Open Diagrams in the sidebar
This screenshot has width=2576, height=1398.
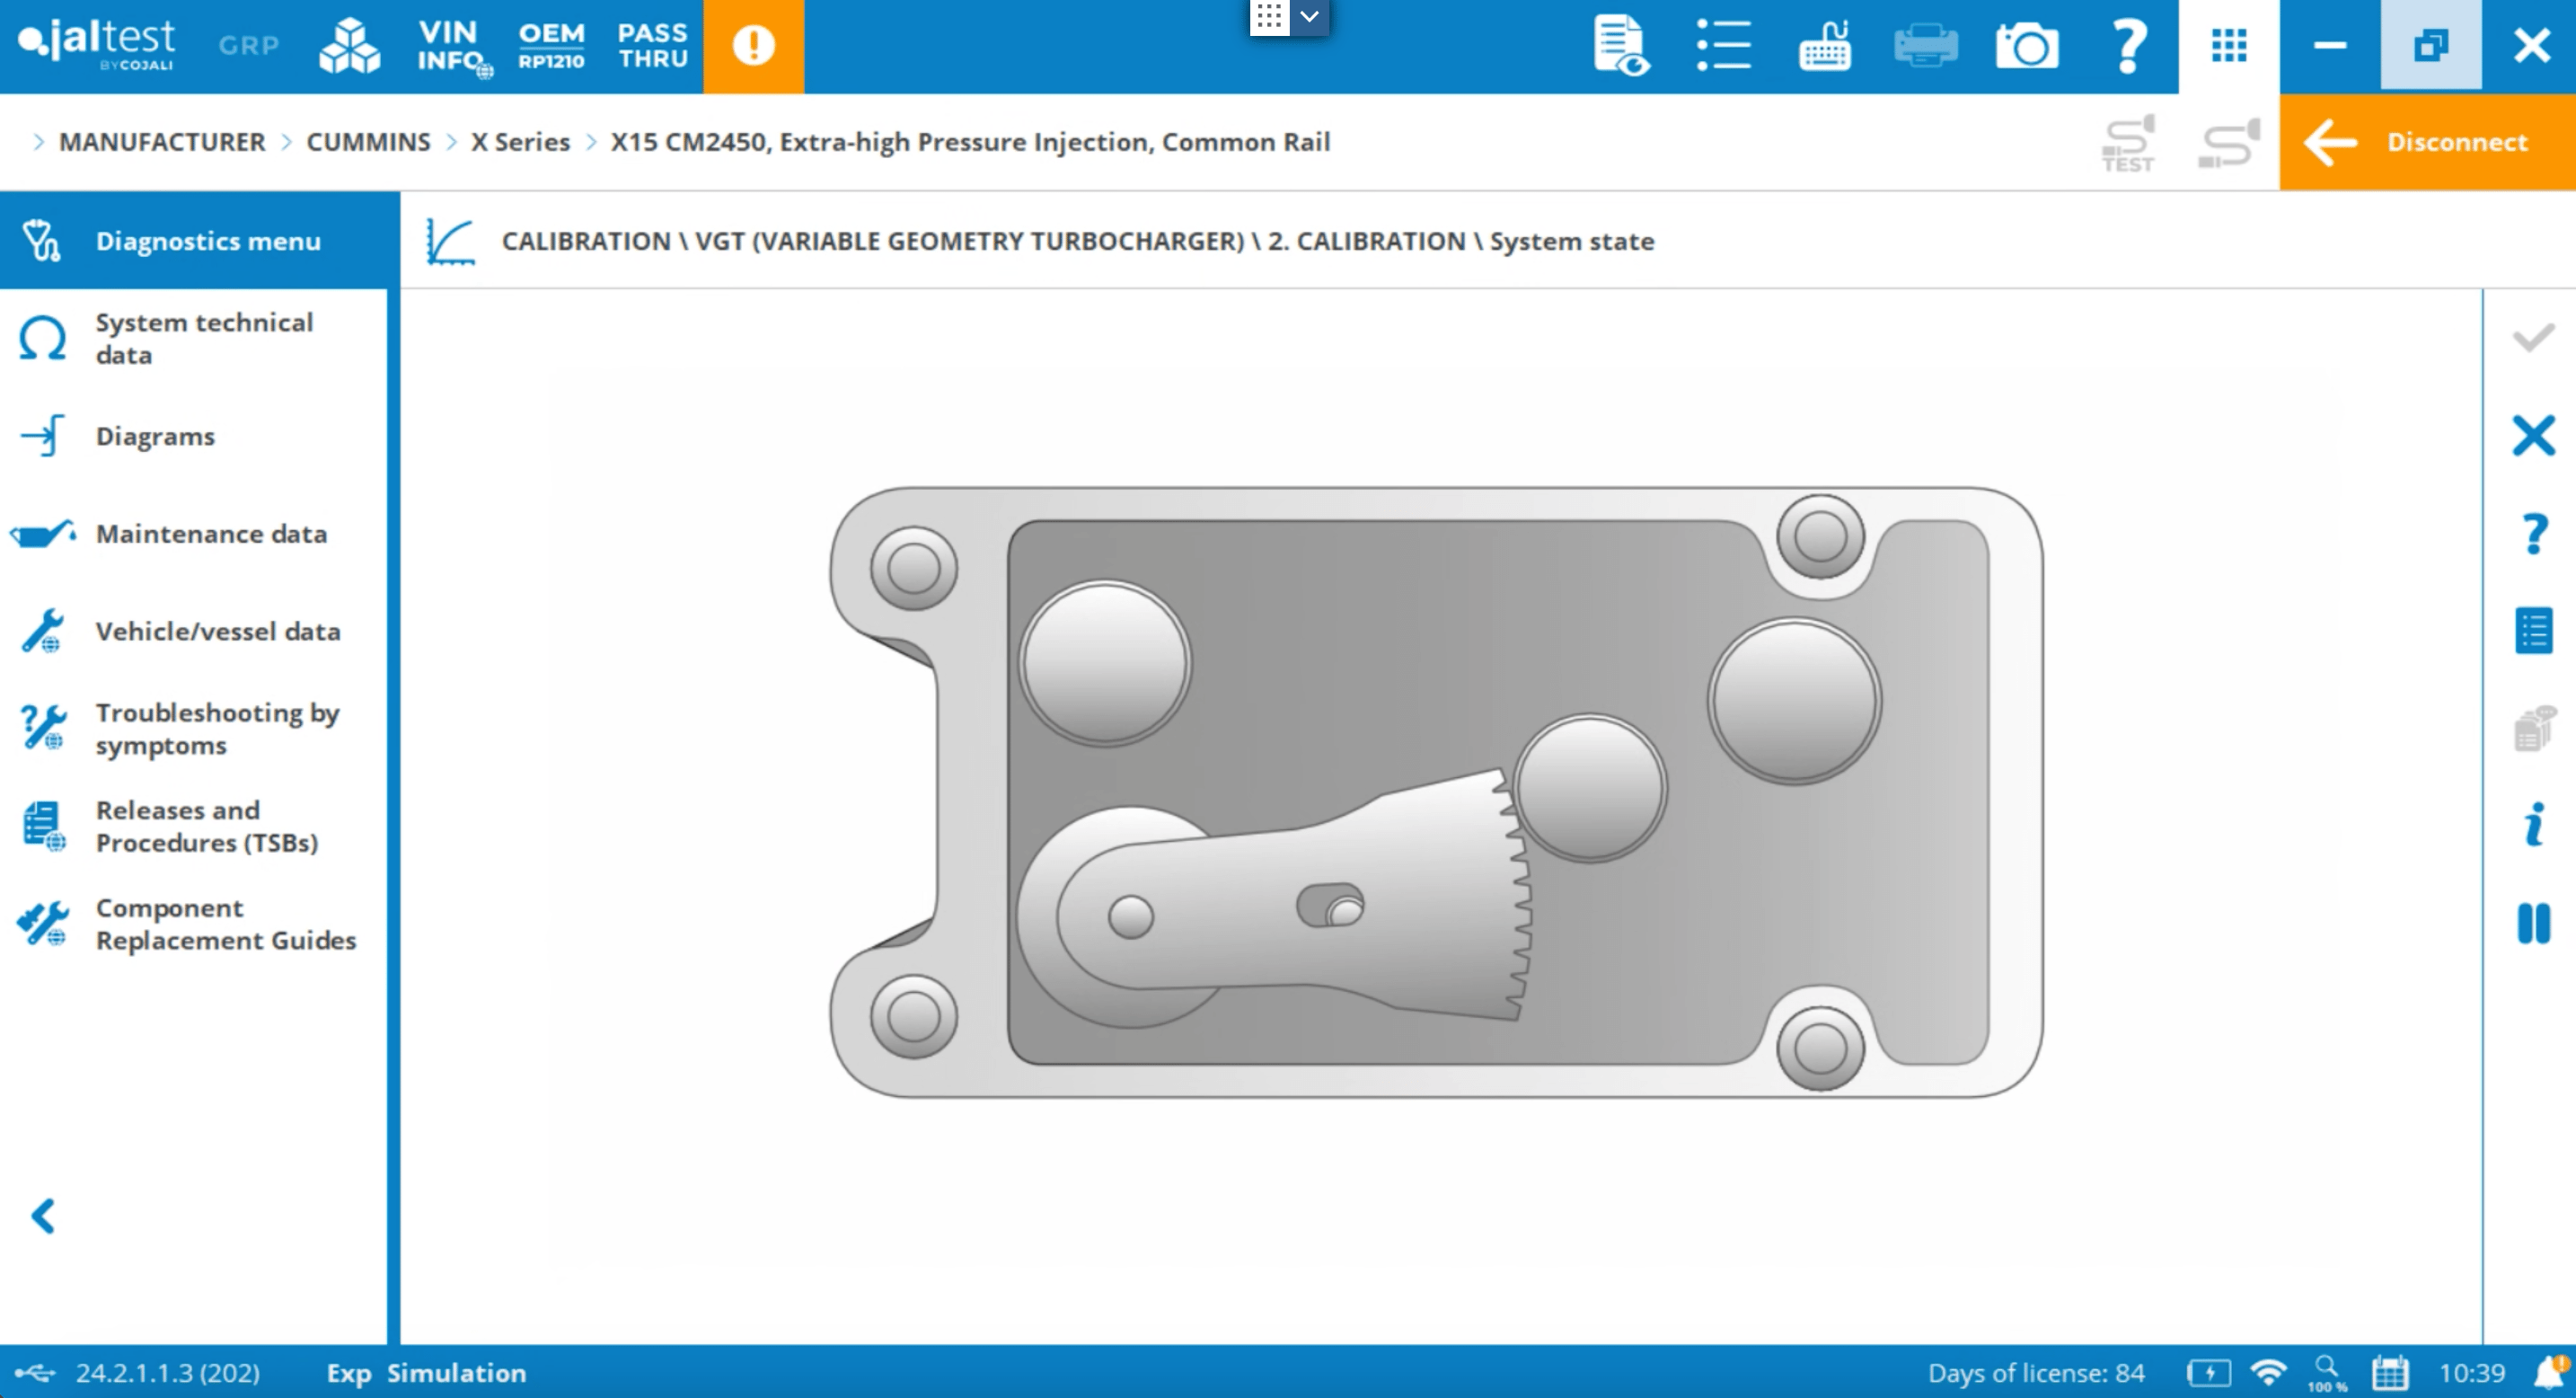(155, 437)
